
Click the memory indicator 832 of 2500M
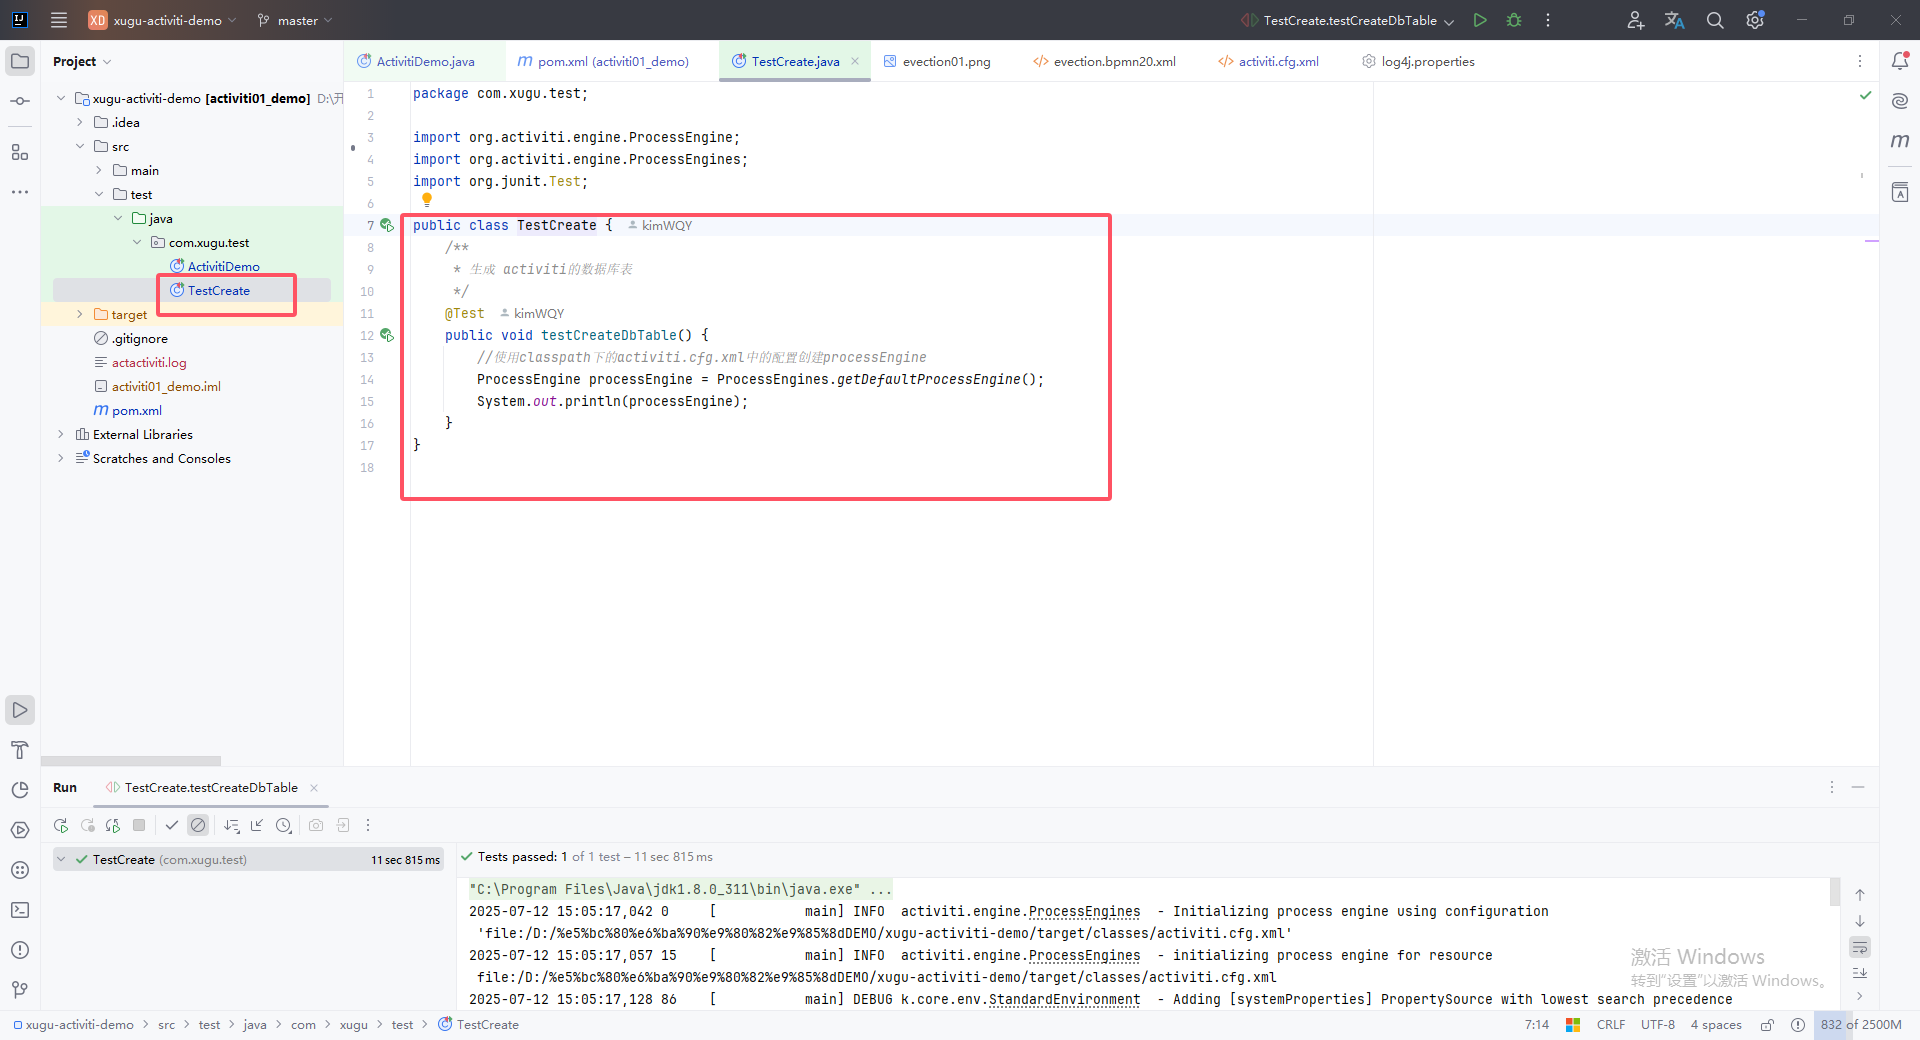coord(1860,1025)
